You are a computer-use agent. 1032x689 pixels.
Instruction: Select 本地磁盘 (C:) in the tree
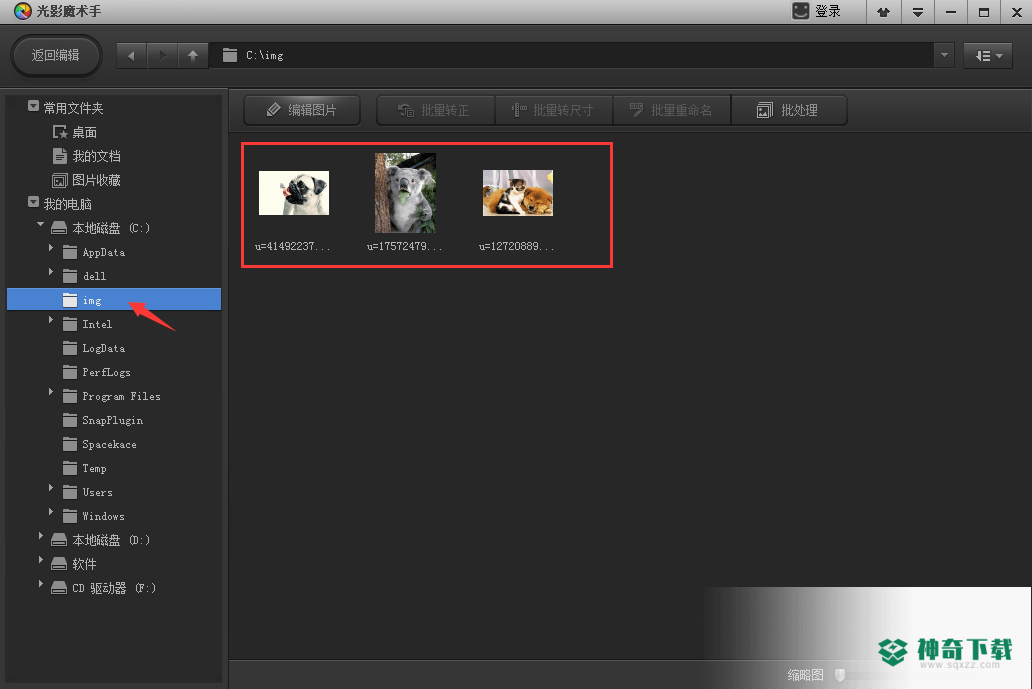[x=101, y=228]
